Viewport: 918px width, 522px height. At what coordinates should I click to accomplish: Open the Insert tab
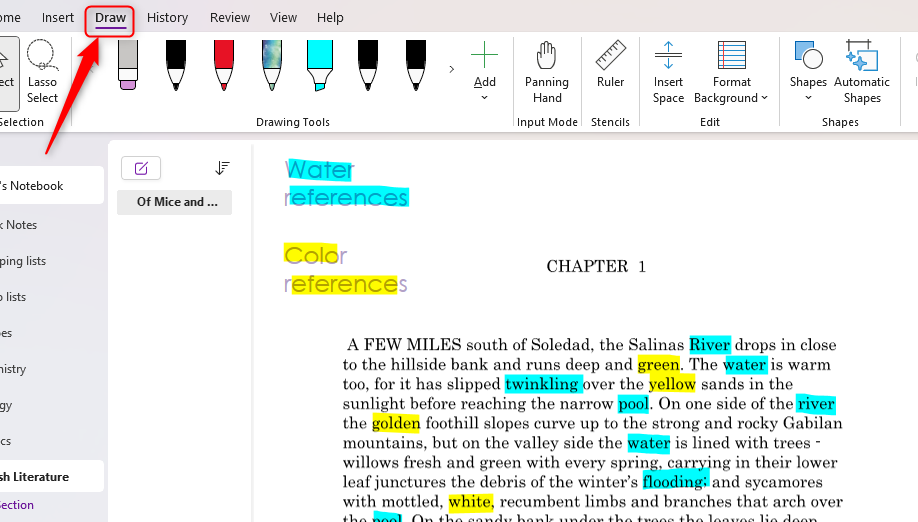pyautogui.click(x=58, y=18)
